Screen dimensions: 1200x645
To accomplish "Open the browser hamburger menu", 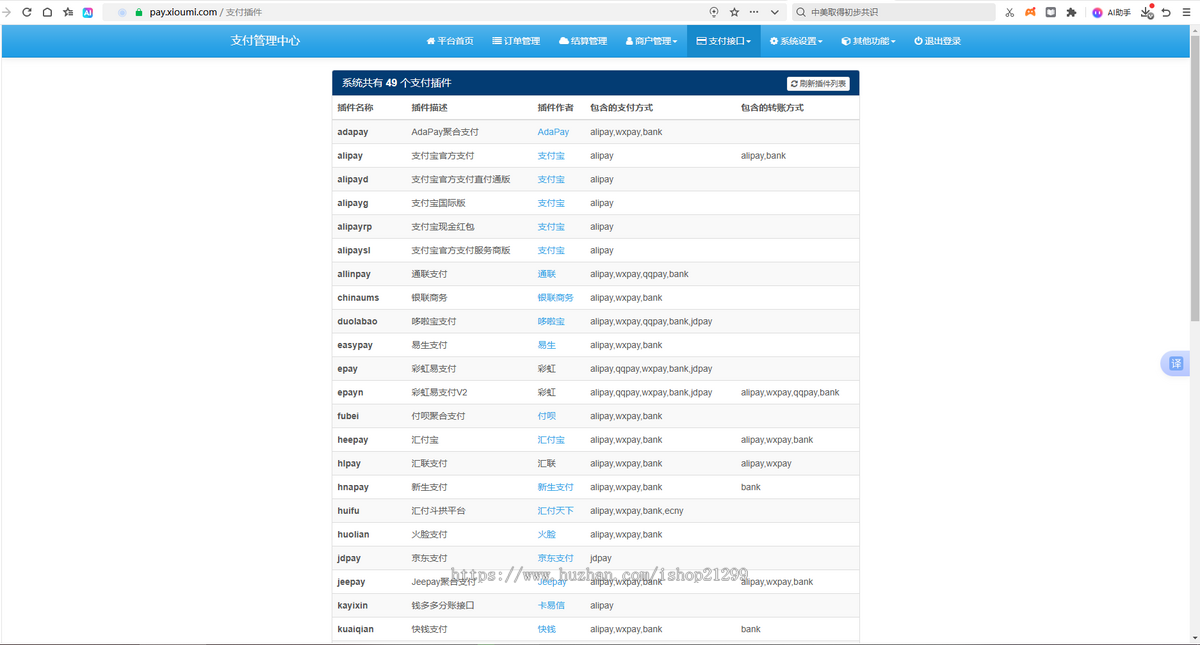I will coord(1186,12).
